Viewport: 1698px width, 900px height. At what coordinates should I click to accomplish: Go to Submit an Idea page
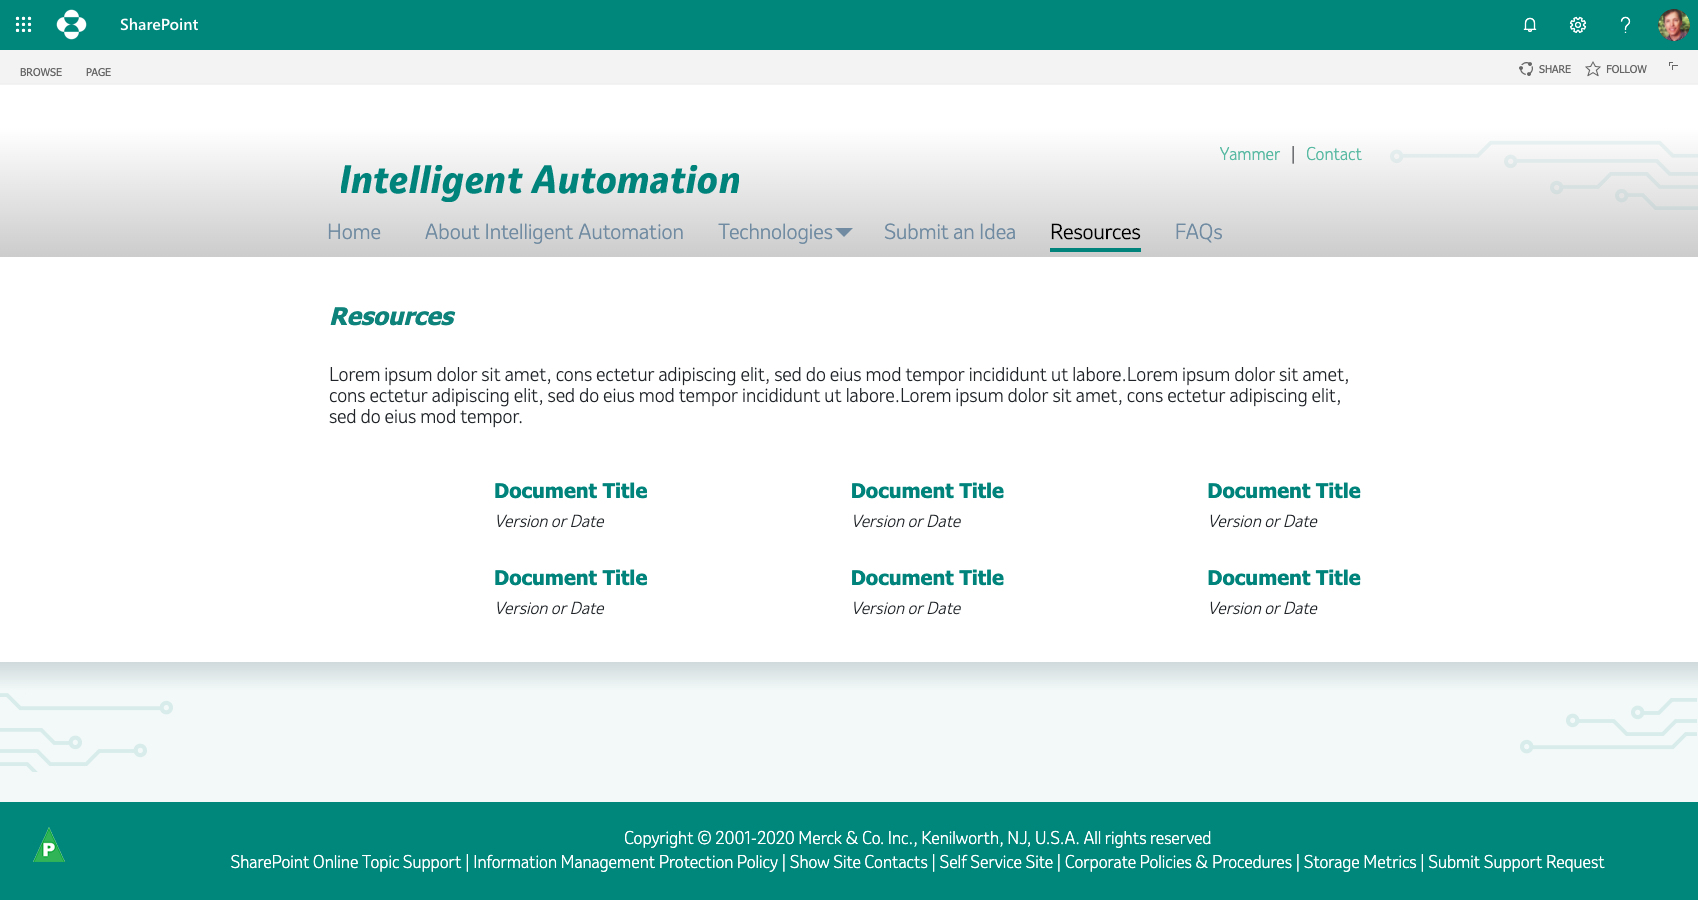coord(949,232)
